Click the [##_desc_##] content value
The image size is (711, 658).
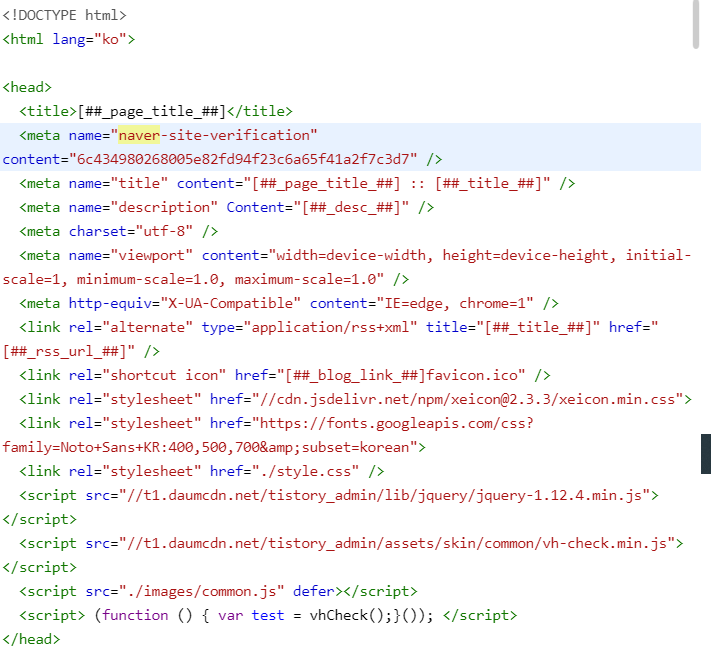click(x=351, y=208)
